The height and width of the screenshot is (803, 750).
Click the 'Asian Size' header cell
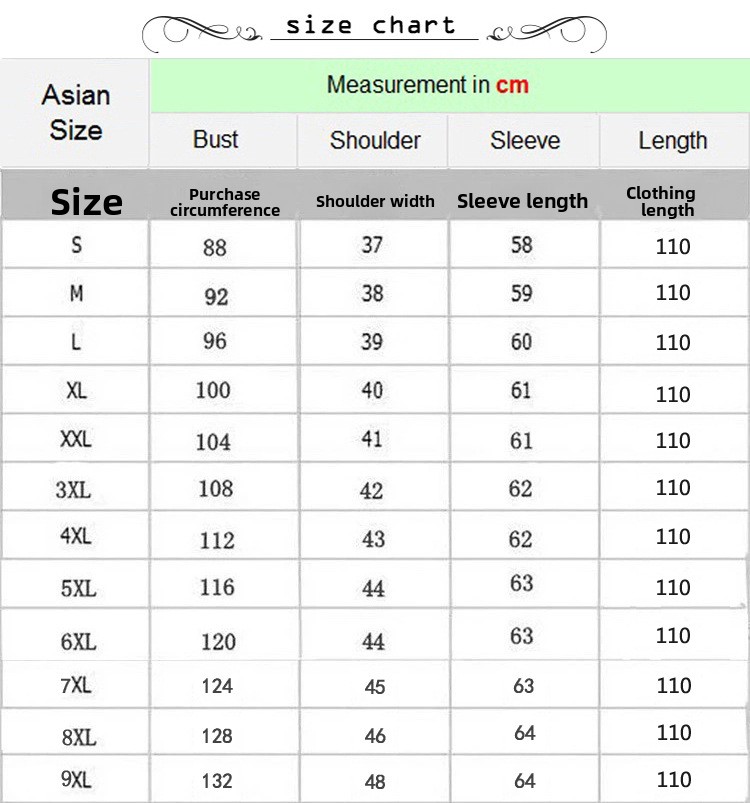(75, 112)
